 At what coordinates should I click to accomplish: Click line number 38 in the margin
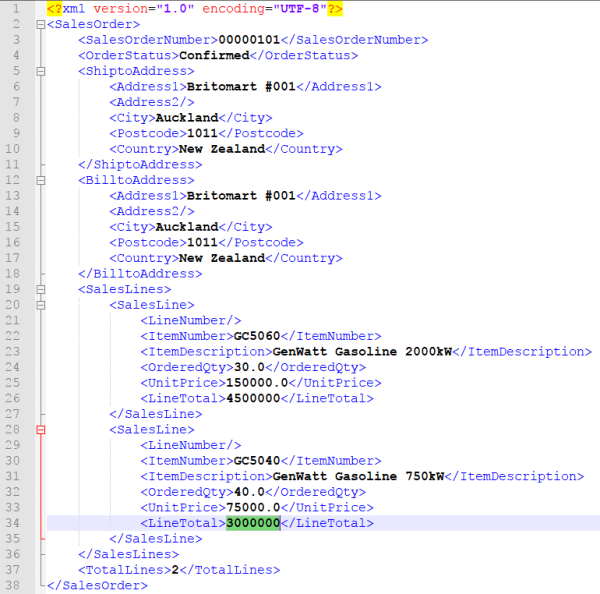click(16, 585)
